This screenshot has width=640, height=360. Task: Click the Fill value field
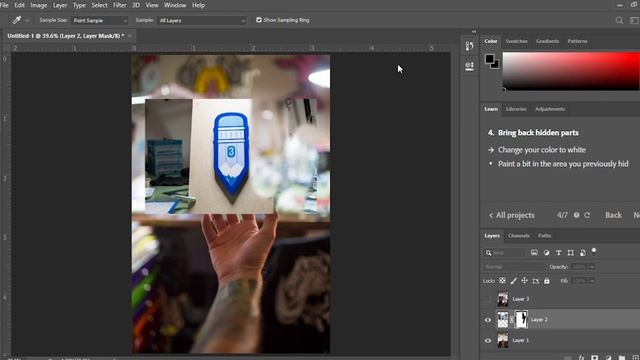(x=578, y=281)
